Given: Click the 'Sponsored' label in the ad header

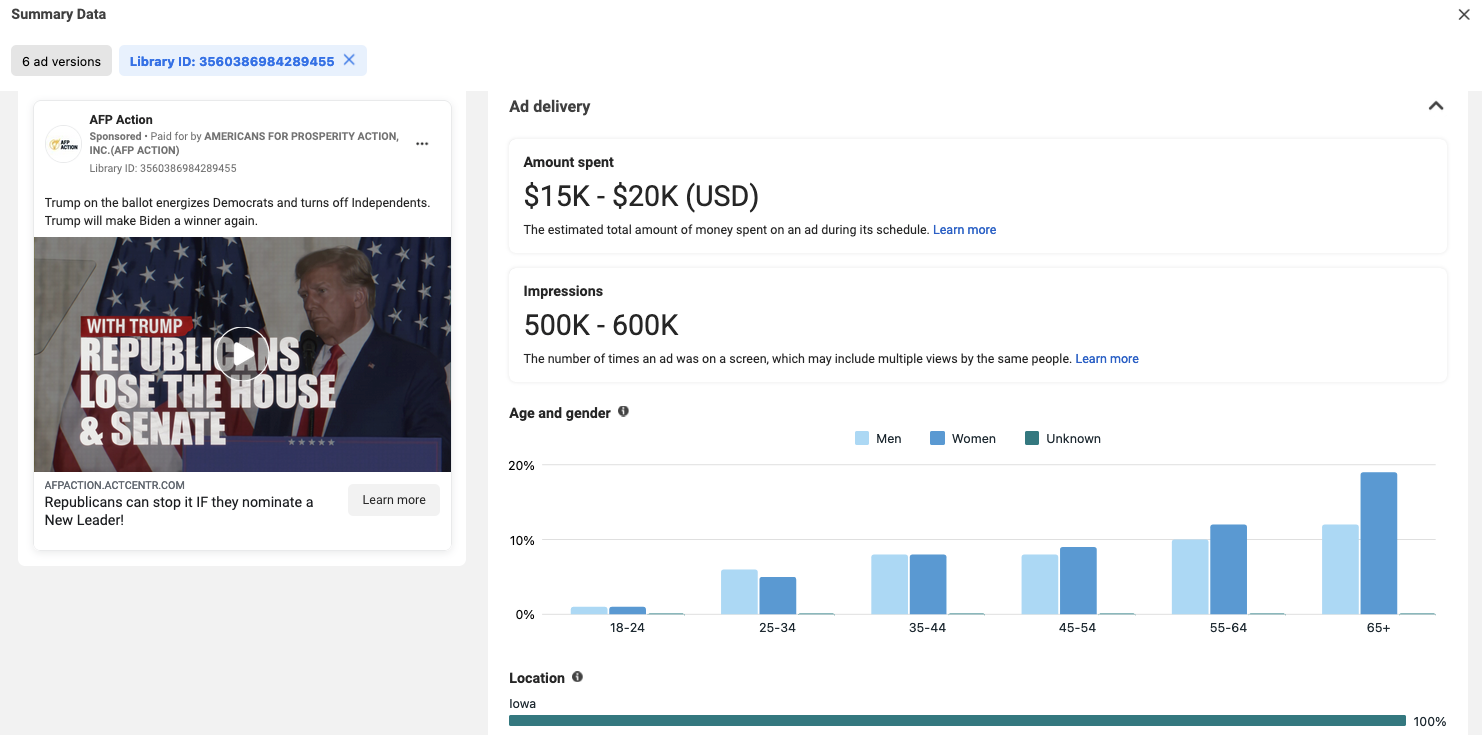Looking at the screenshot, I should coord(115,136).
